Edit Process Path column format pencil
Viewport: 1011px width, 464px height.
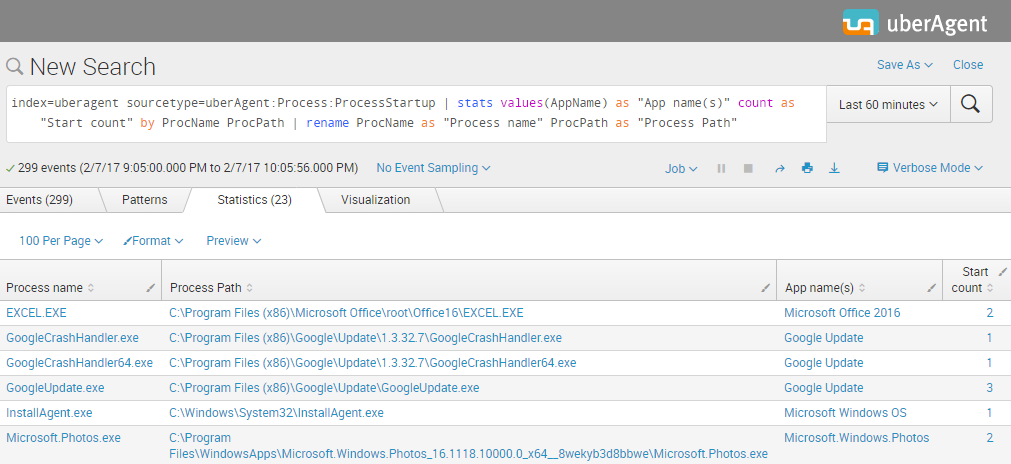pyautogui.click(x=766, y=288)
